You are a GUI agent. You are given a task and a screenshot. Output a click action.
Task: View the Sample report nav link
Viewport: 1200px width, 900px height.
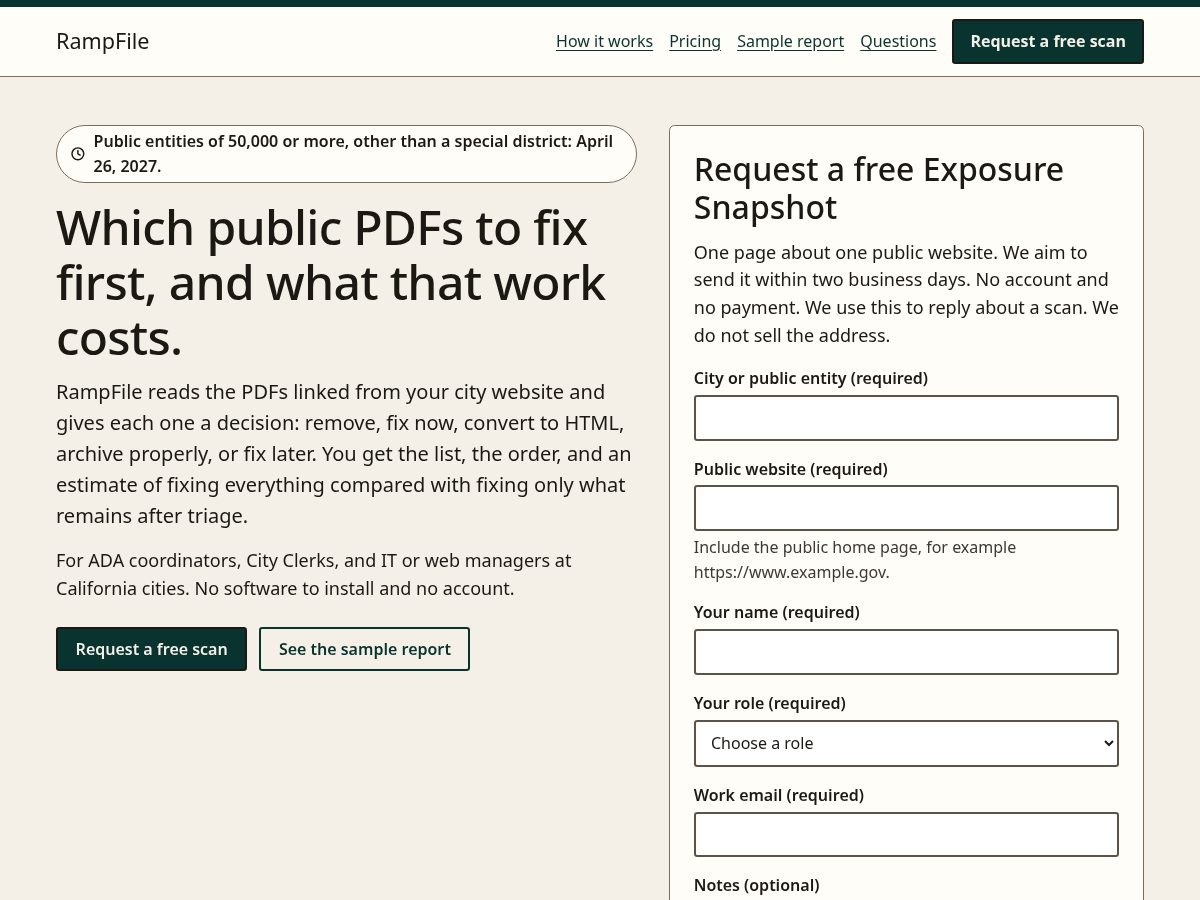click(x=790, y=41)
